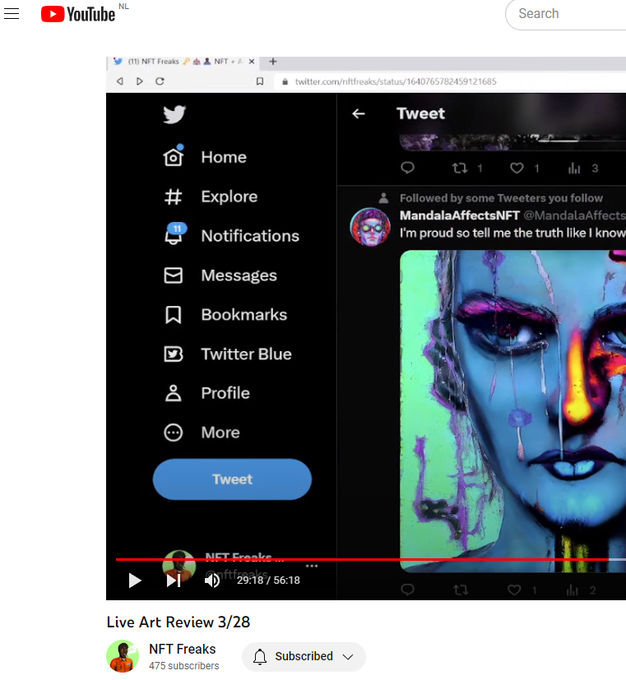This screenshot has height=680, width=626.
Task: Click the Tweet page header text
Action: (421, 114)
